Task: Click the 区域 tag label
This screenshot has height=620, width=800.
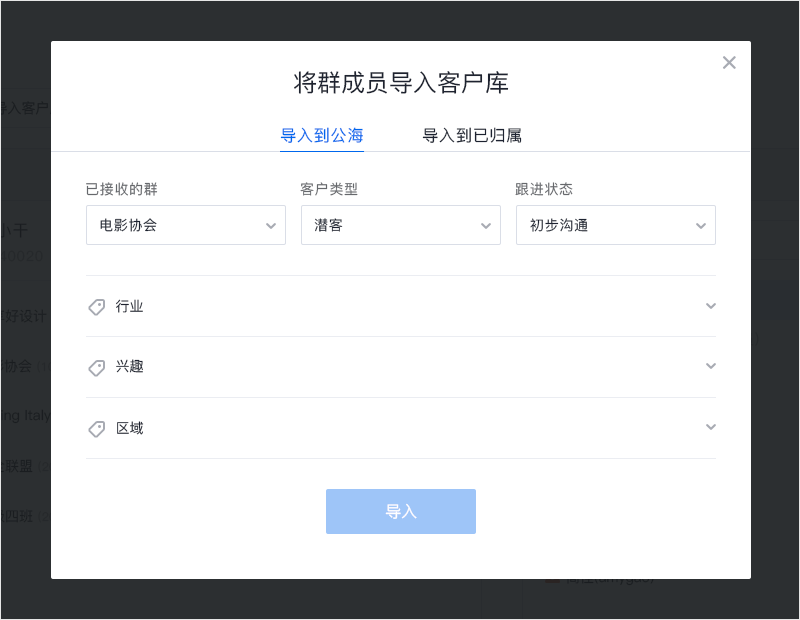Action: point(129,428)
